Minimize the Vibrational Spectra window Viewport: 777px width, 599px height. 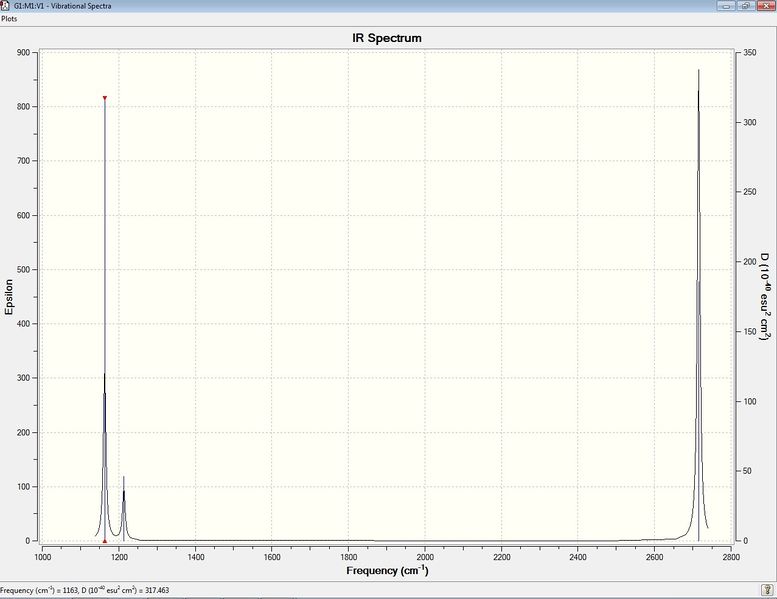point(727,6)
